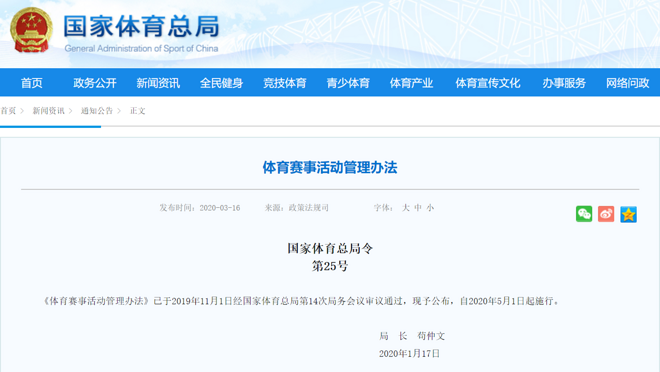Set font size to 中

(418, 207)
